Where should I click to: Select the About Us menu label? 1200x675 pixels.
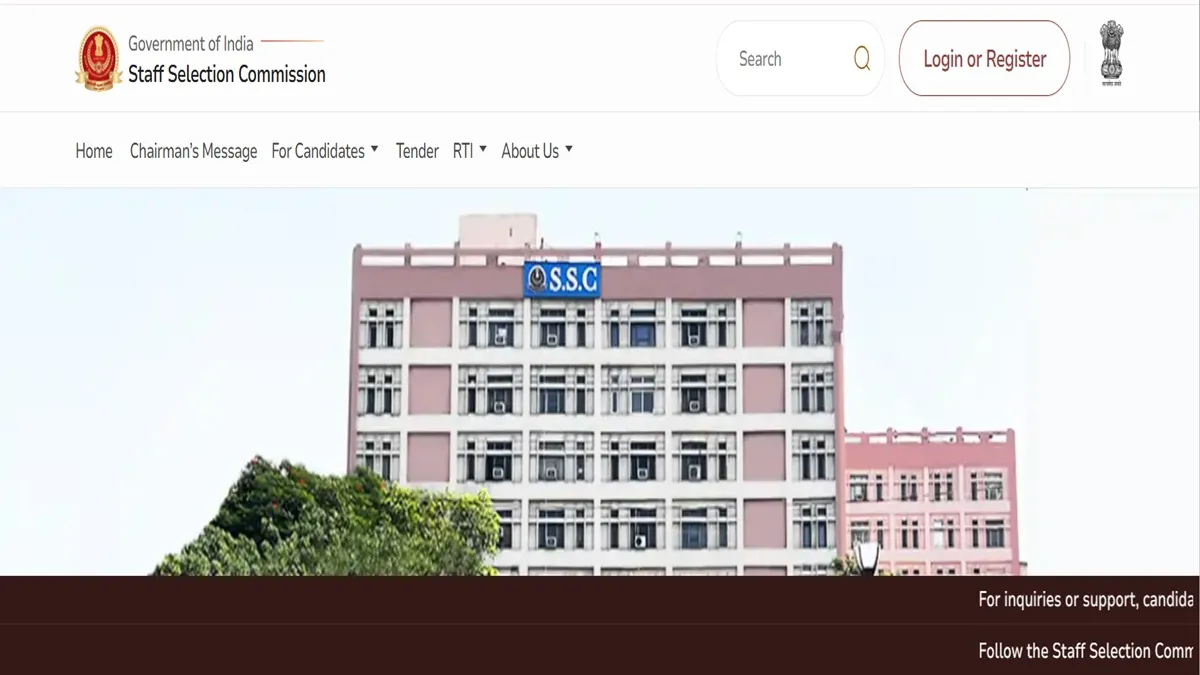tap(530, 151)
